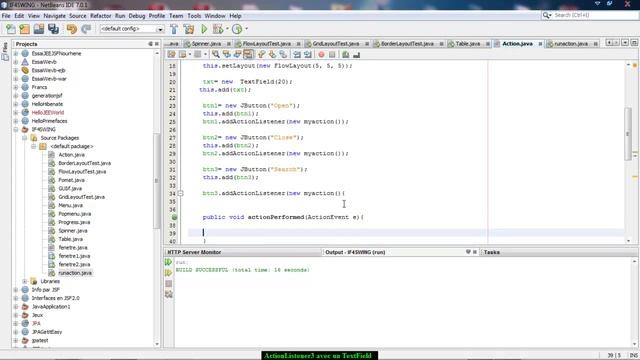
Task: Click Re-run icon in Output panel
Action: (x=169, y=262)
